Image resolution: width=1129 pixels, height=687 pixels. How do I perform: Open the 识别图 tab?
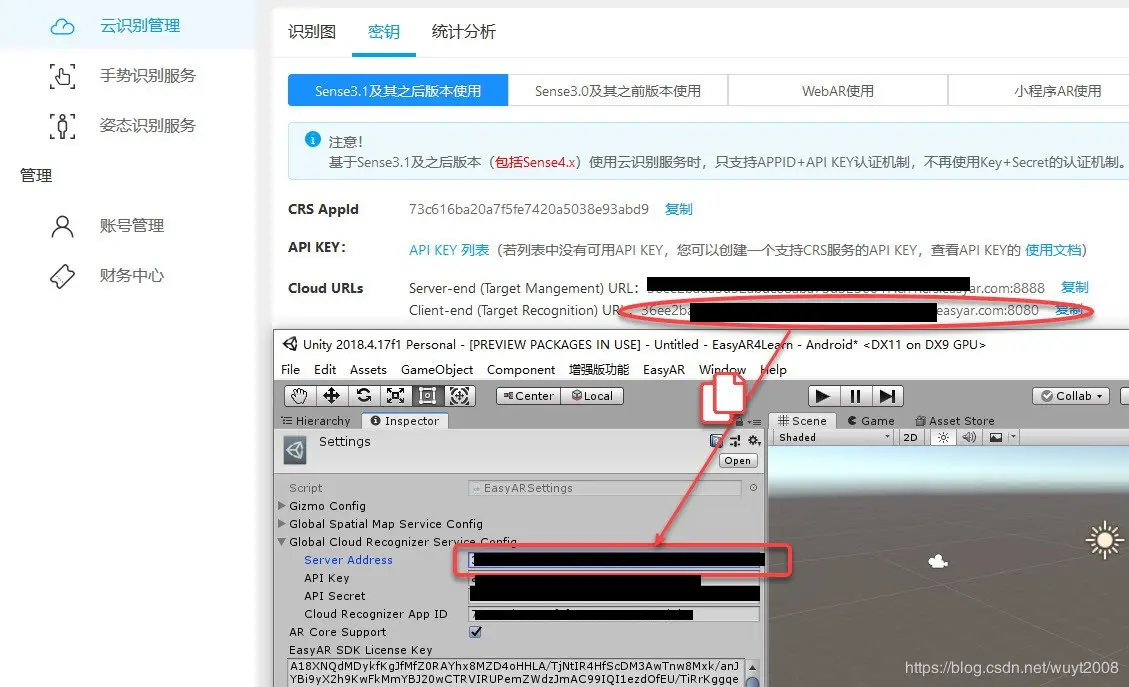tap(312, 32)
